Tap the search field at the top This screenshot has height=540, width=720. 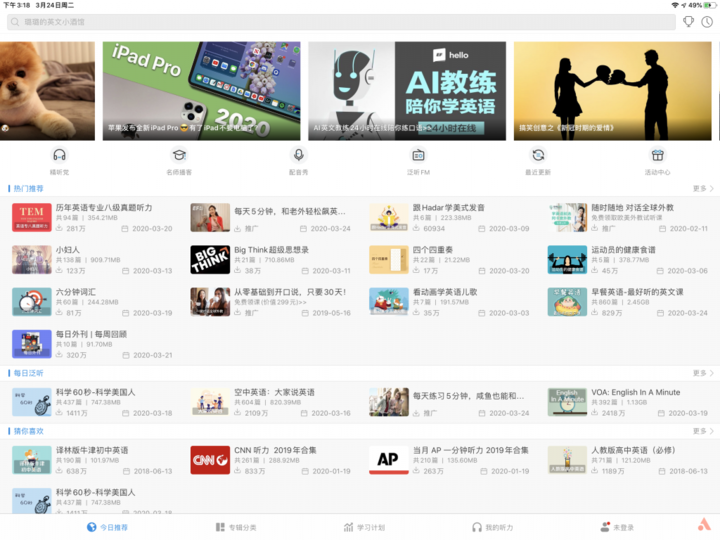341,22
